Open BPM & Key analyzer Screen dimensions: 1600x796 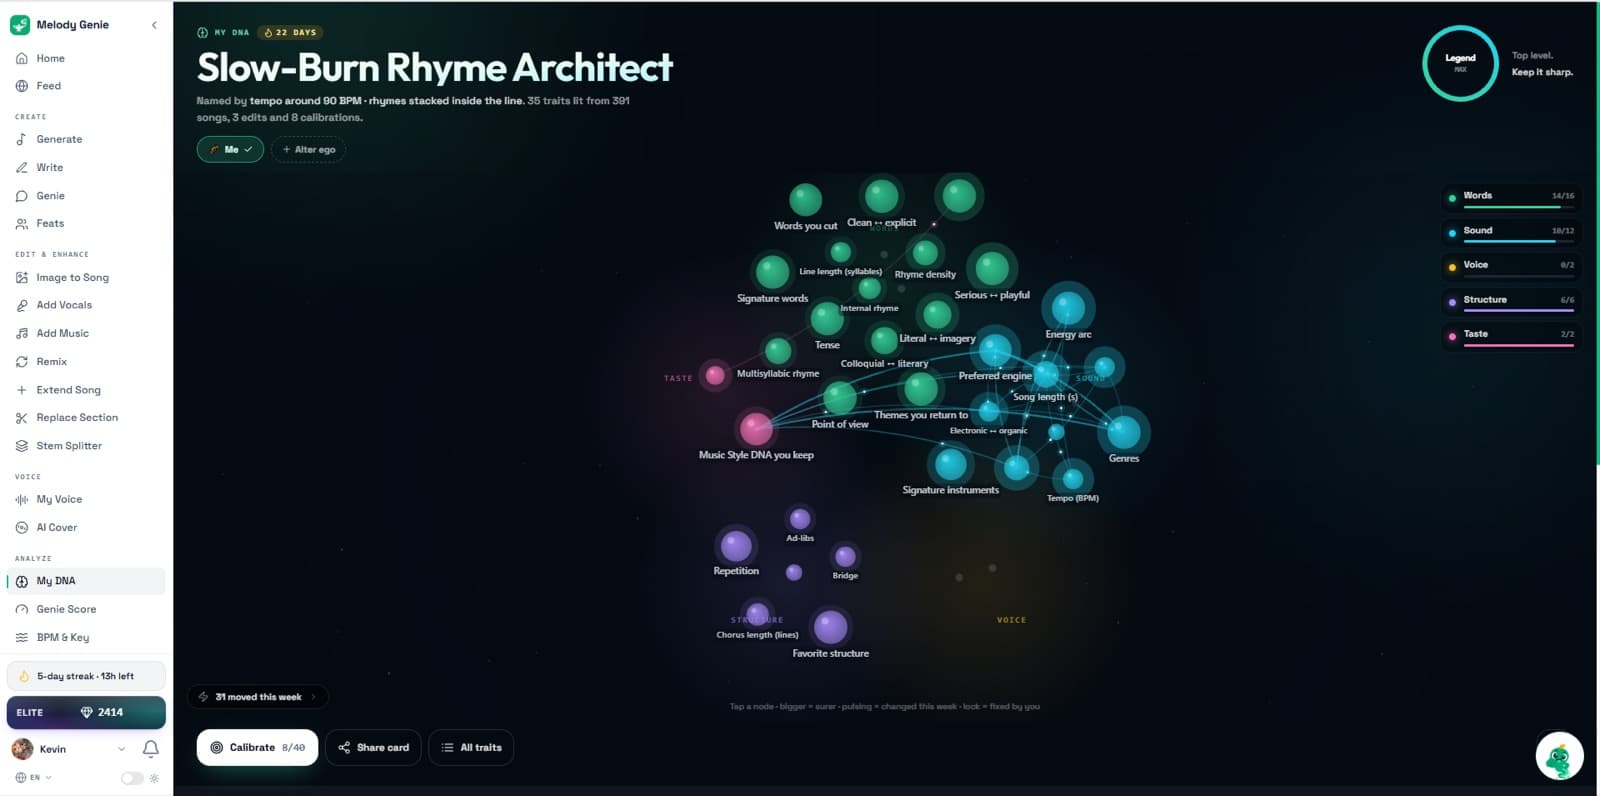click(x=86, y=637)
